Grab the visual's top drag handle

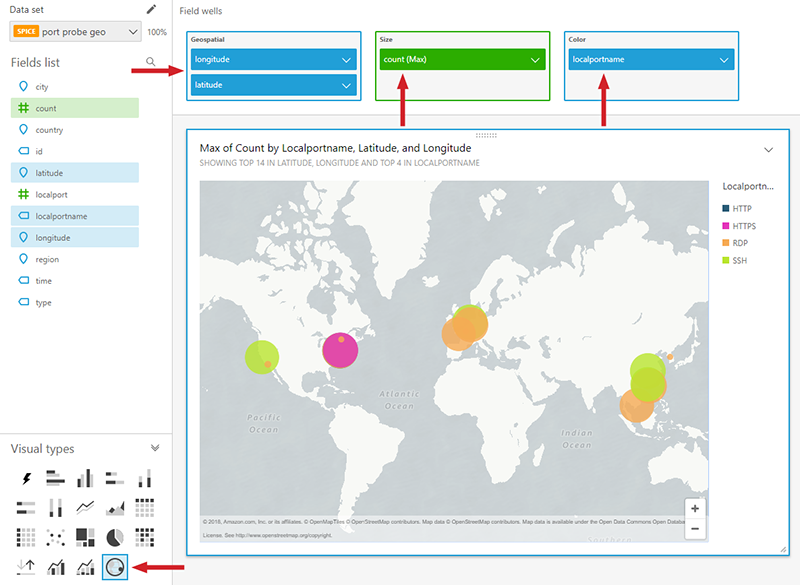coord(486,135)
